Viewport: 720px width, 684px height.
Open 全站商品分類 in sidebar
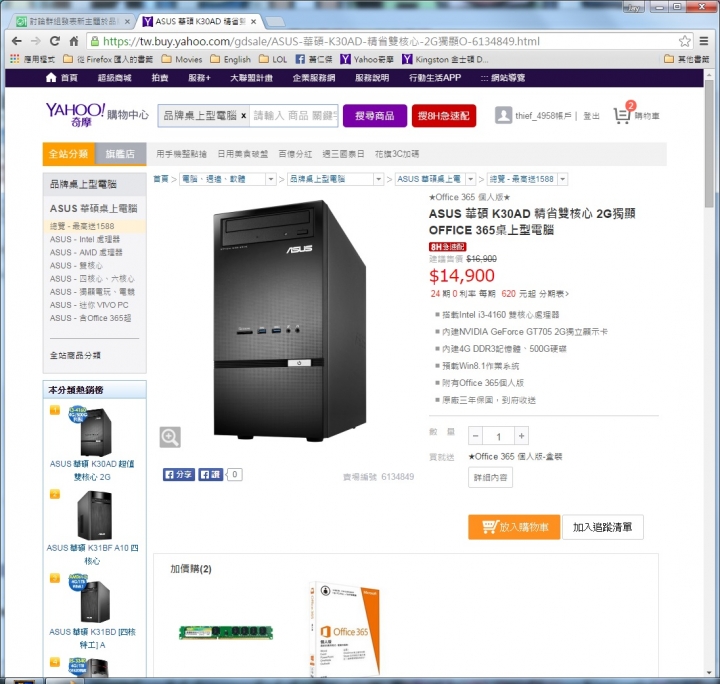coord(75,355)
